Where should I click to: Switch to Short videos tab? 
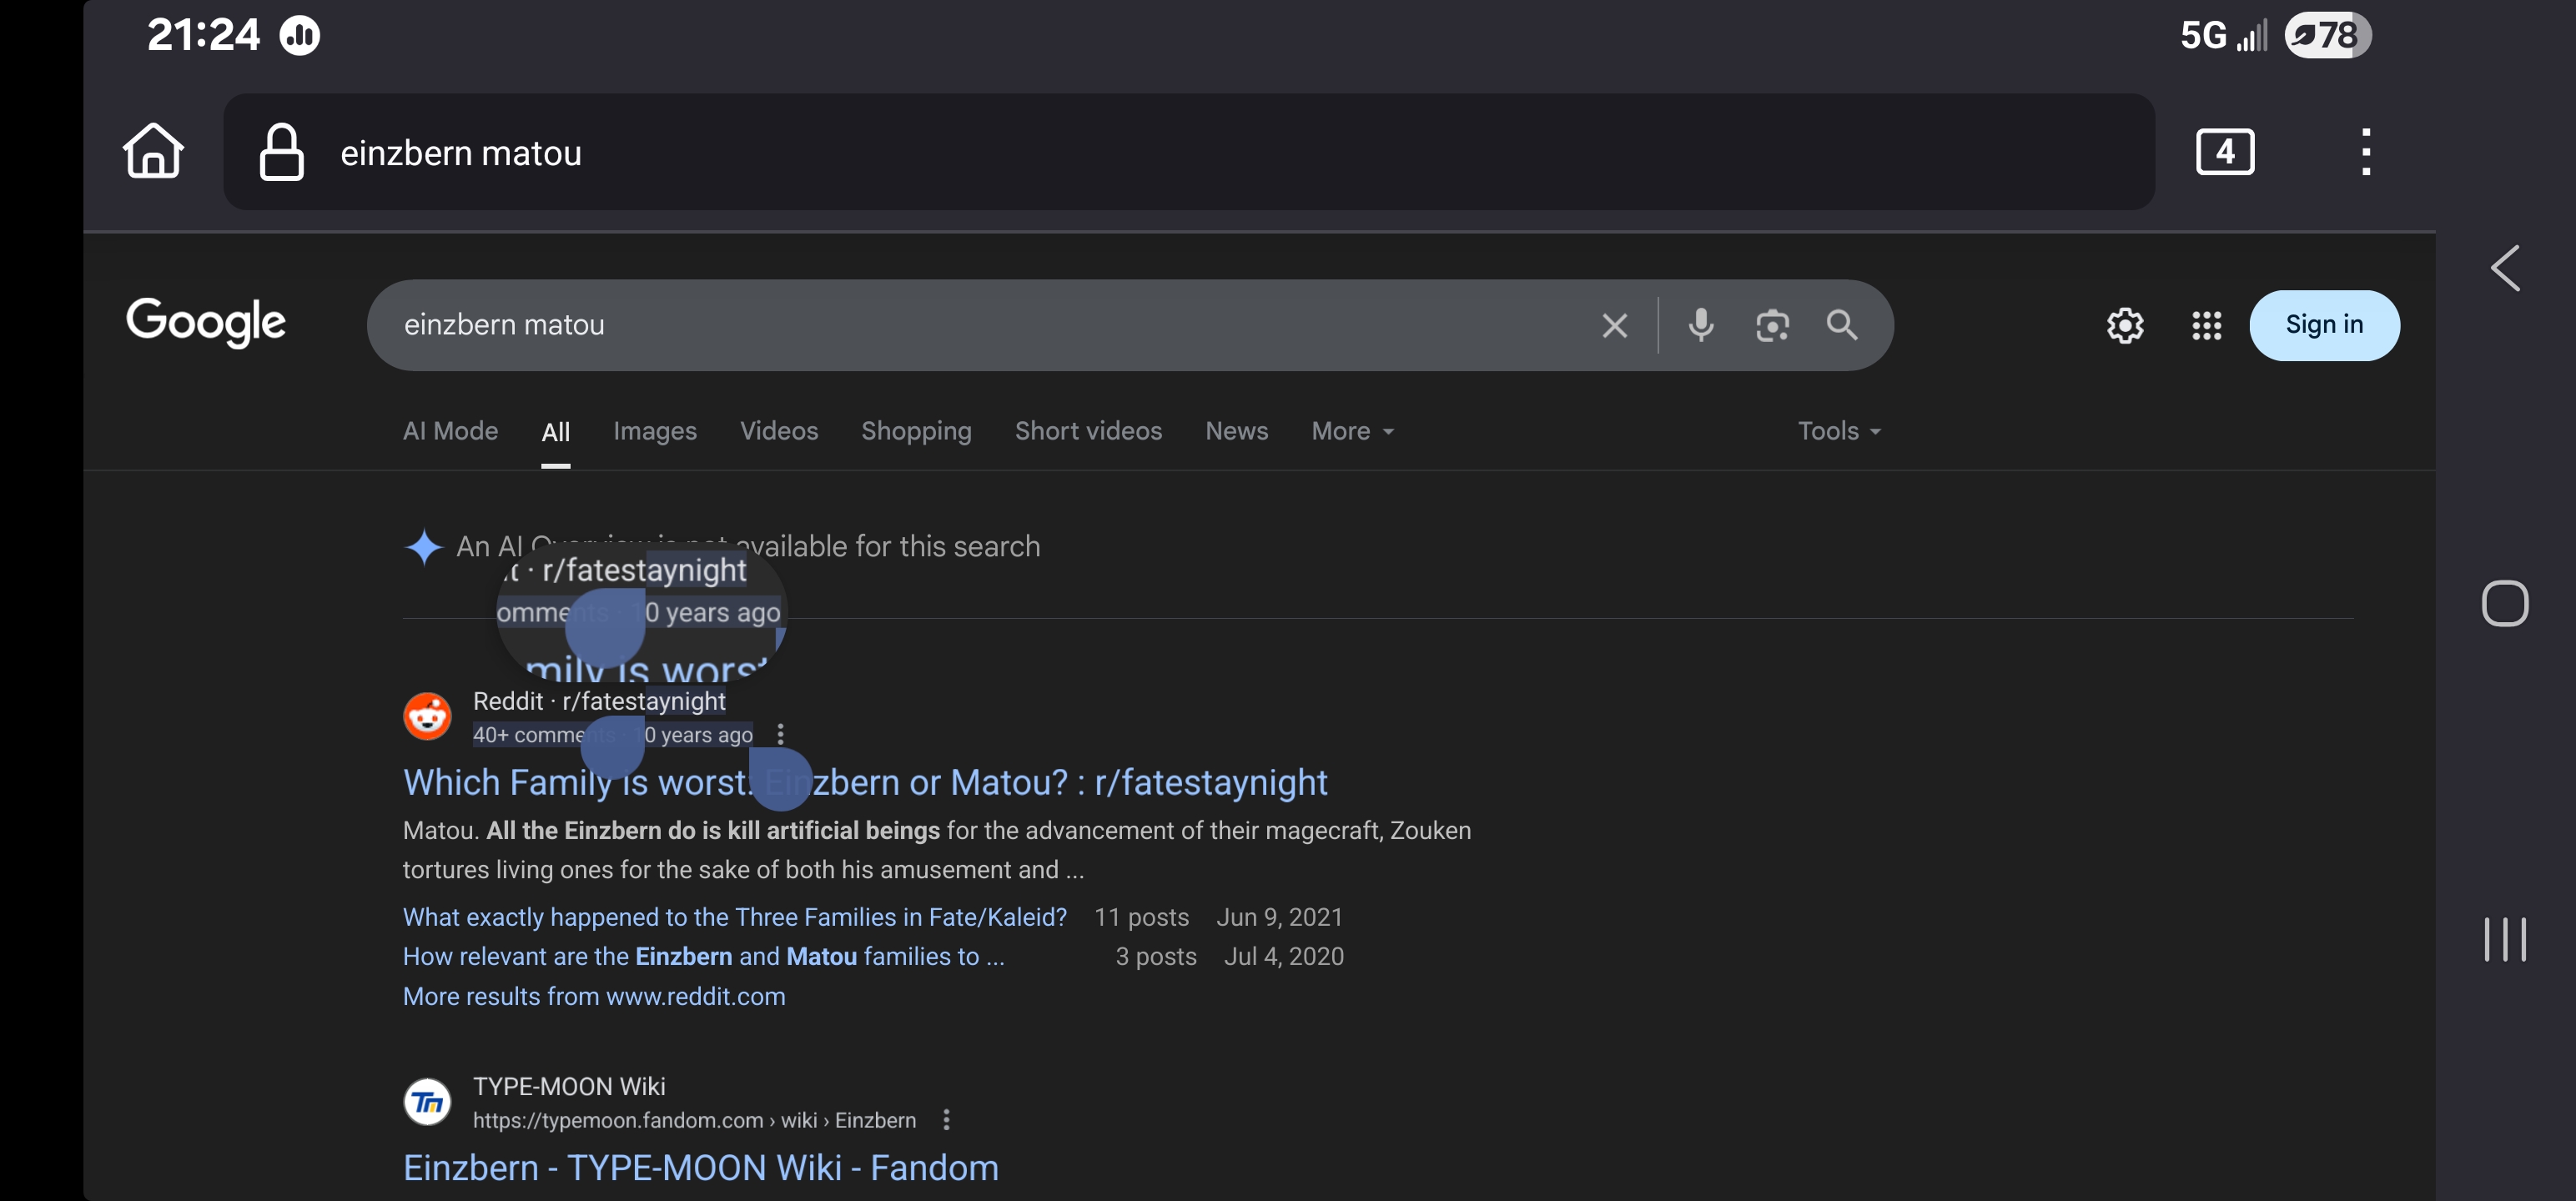pos(1088,431)
